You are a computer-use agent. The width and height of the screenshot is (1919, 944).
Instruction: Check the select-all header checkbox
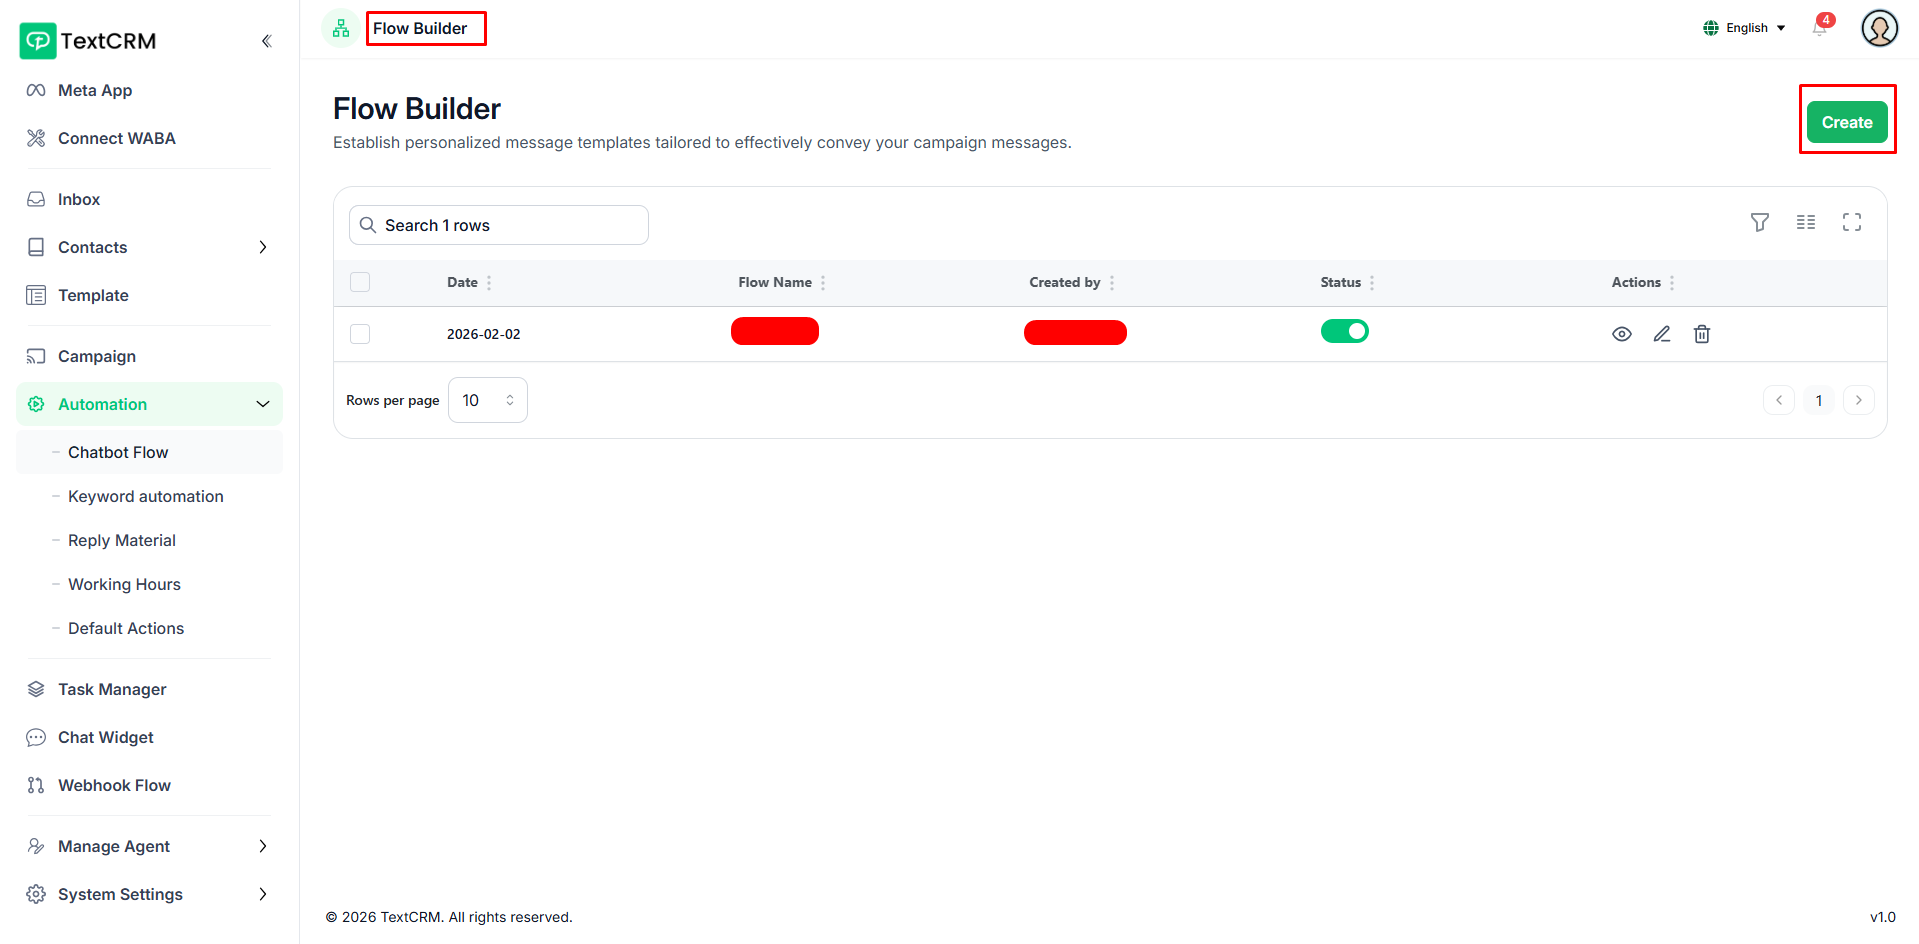click(360, 282)
